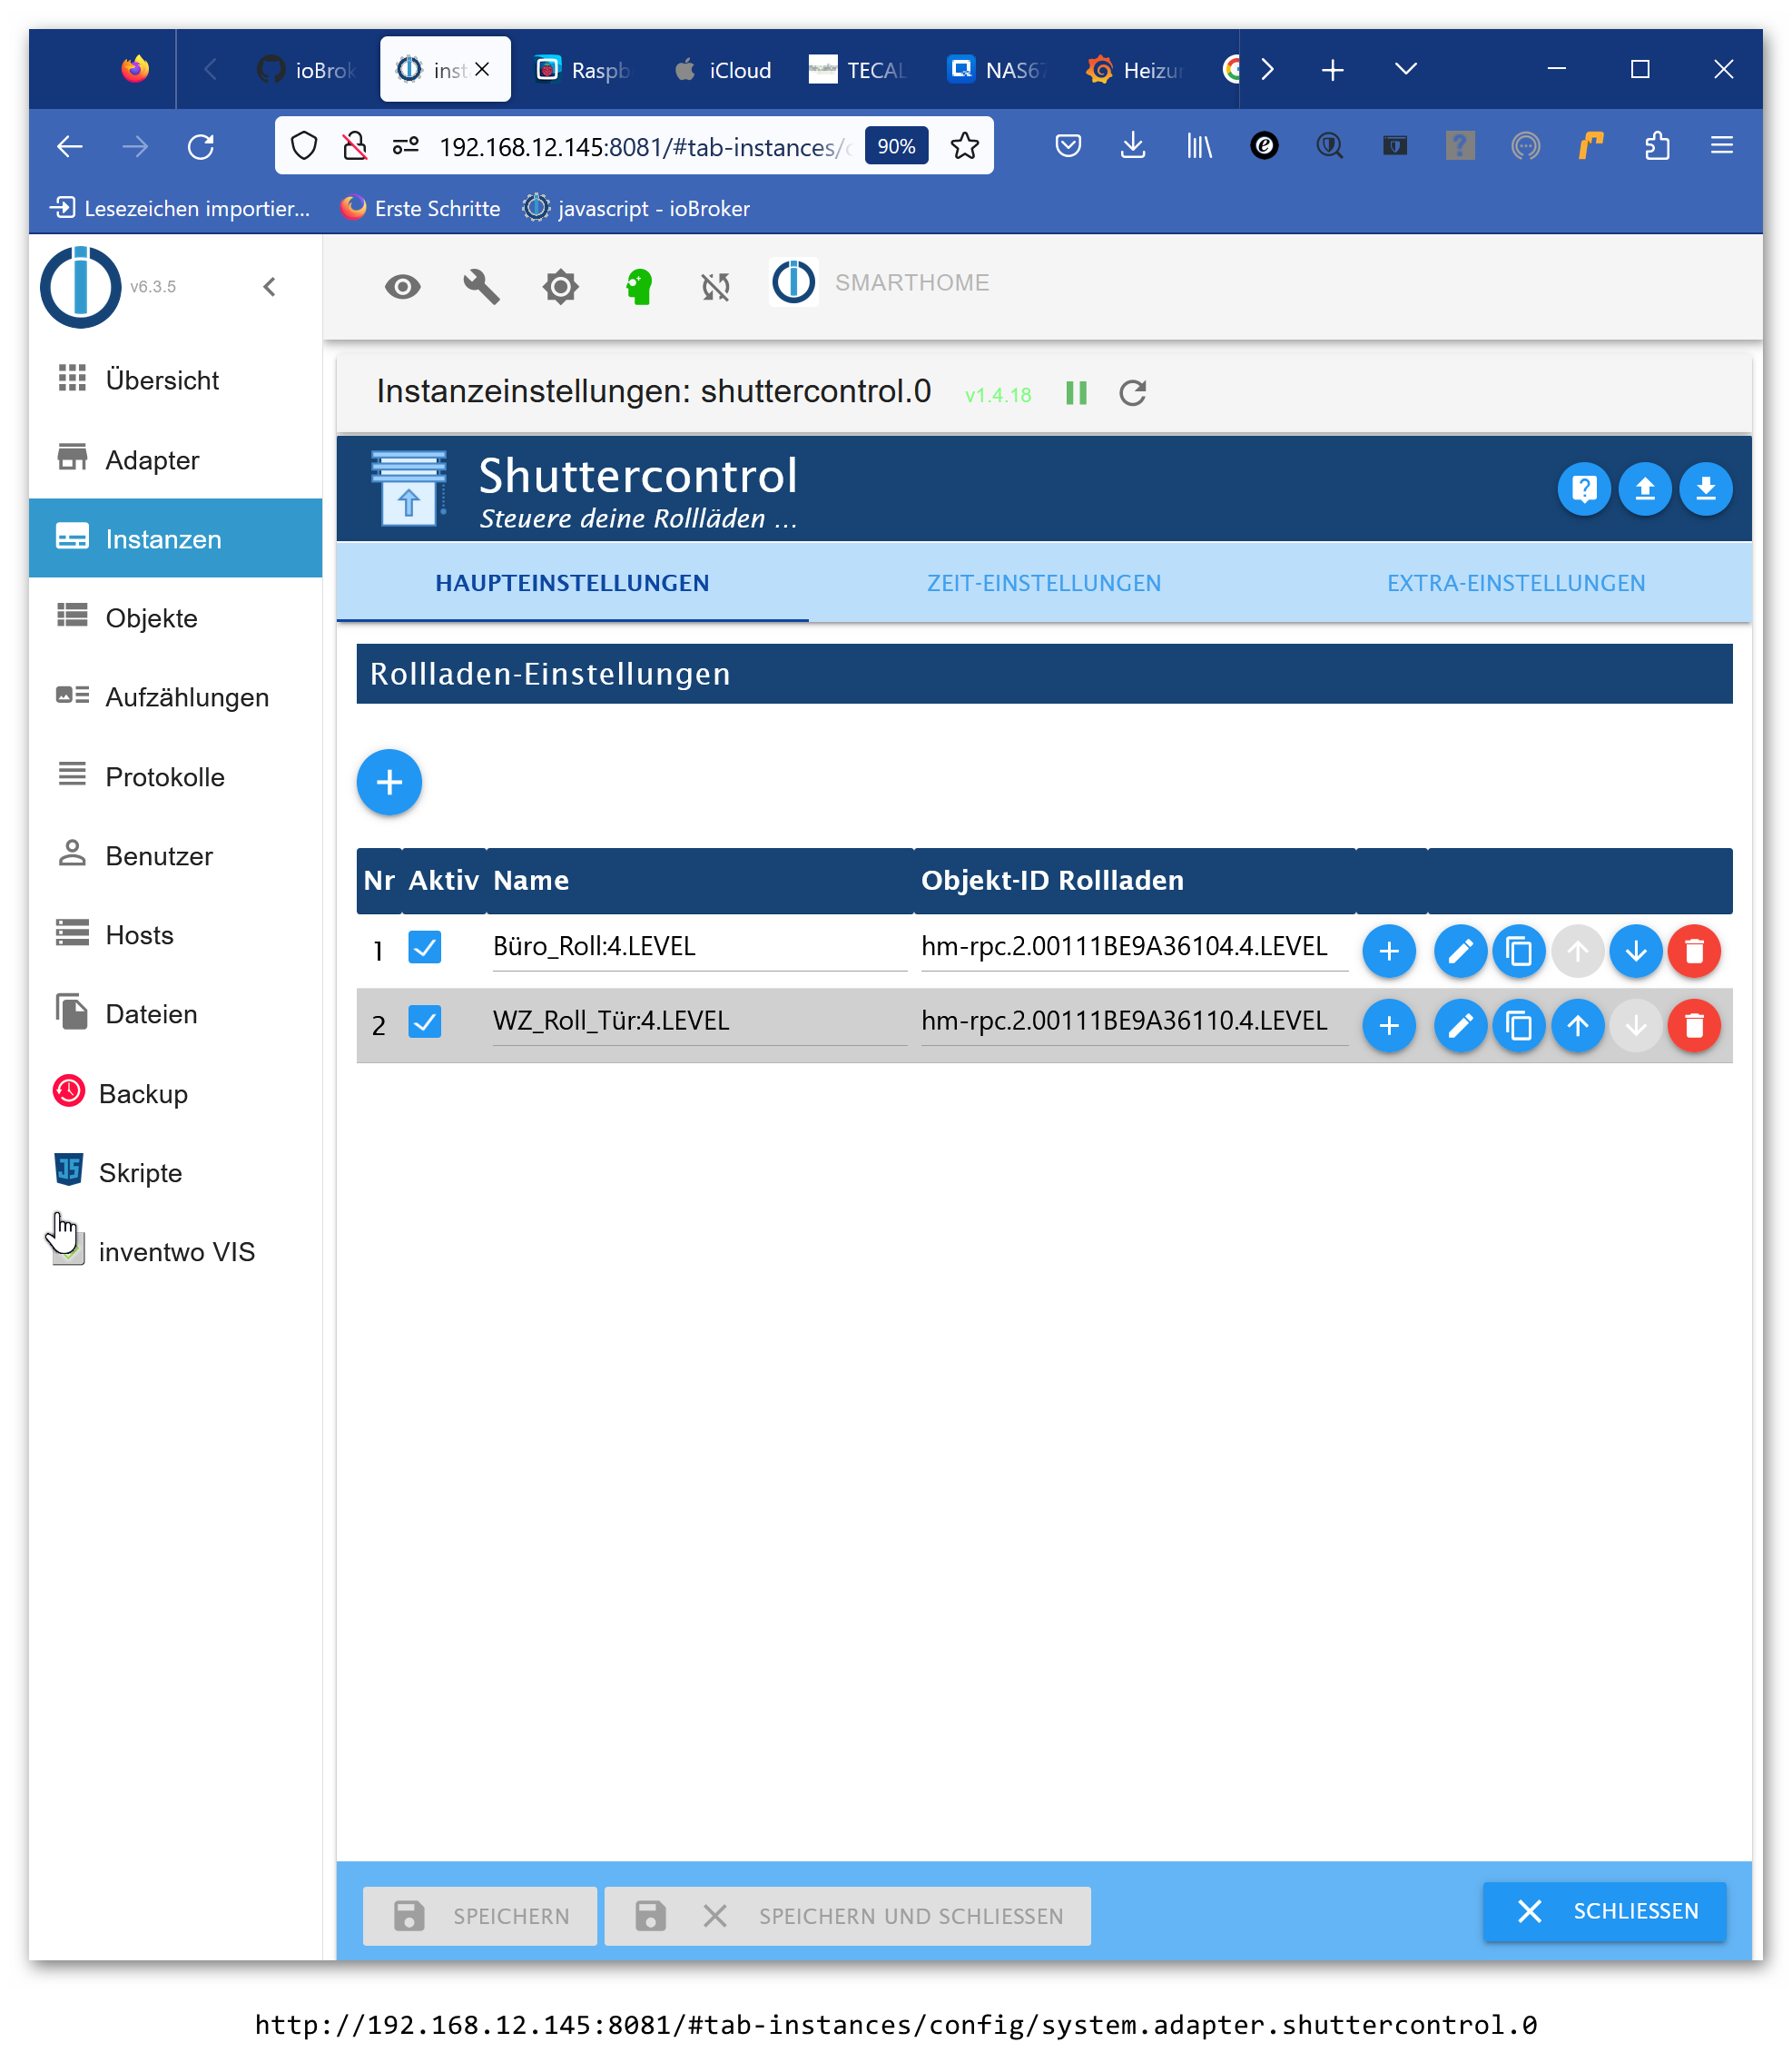1792x2062 pixels.
Task: Select the HAUPTEINSTELLUNGEN tab
Action: (572, 583)
